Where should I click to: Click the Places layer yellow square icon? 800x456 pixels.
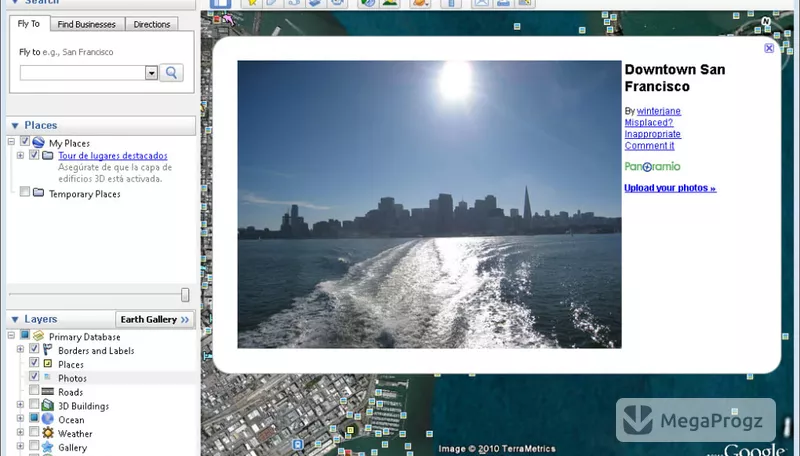coord(47,364)
